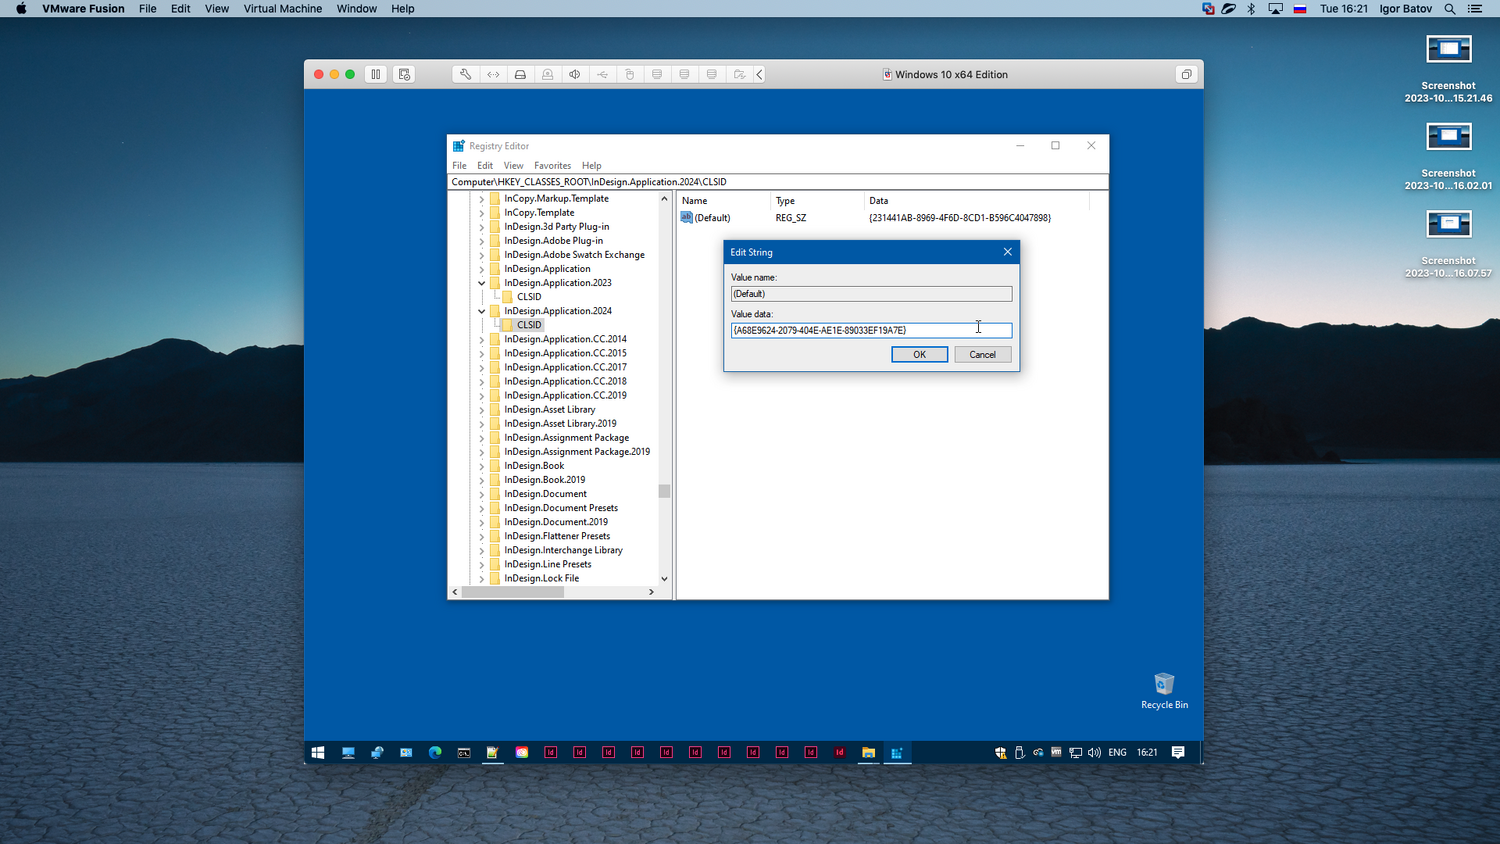Open File Explorer in Windows taskbar

(868, 753)
